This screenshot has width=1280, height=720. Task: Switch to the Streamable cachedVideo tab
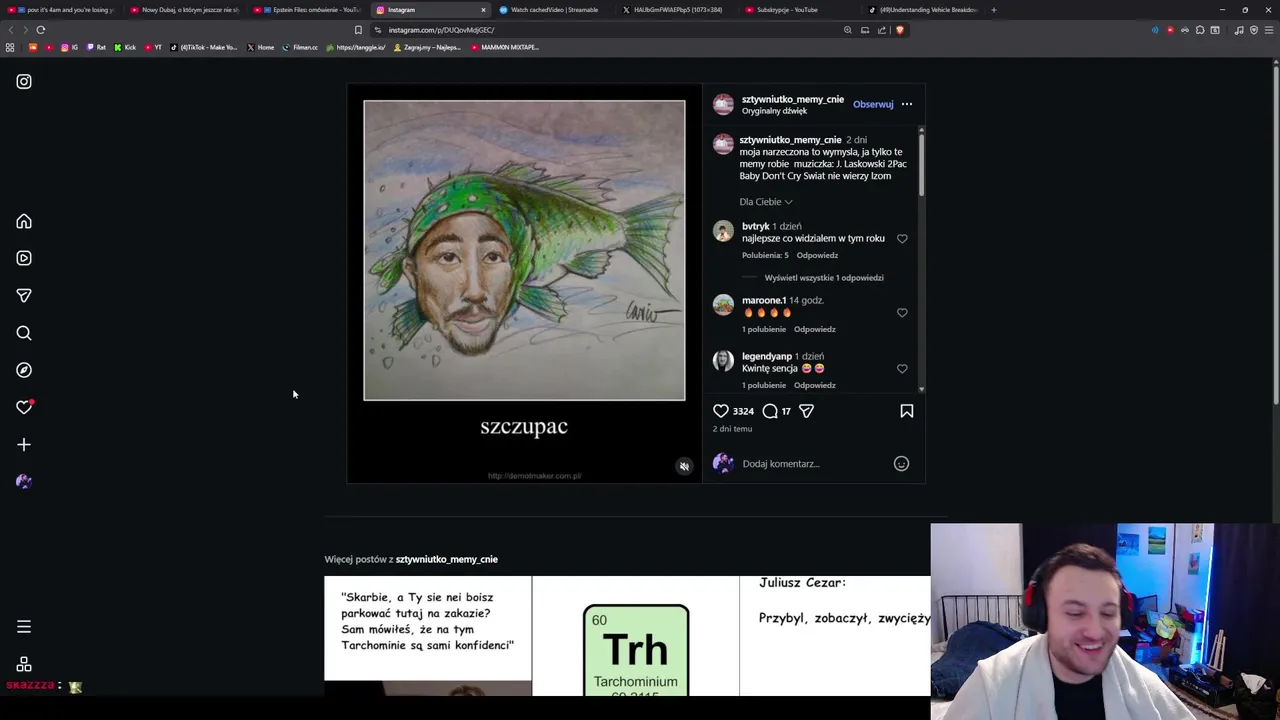[x=554, y=10]
